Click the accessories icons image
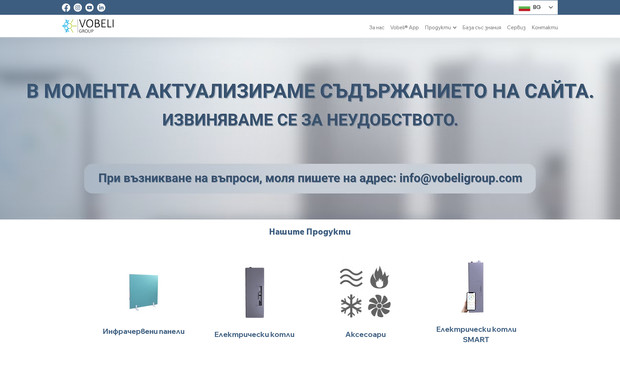The width and height of the screenshot is (620, 379). click(365, 292)
